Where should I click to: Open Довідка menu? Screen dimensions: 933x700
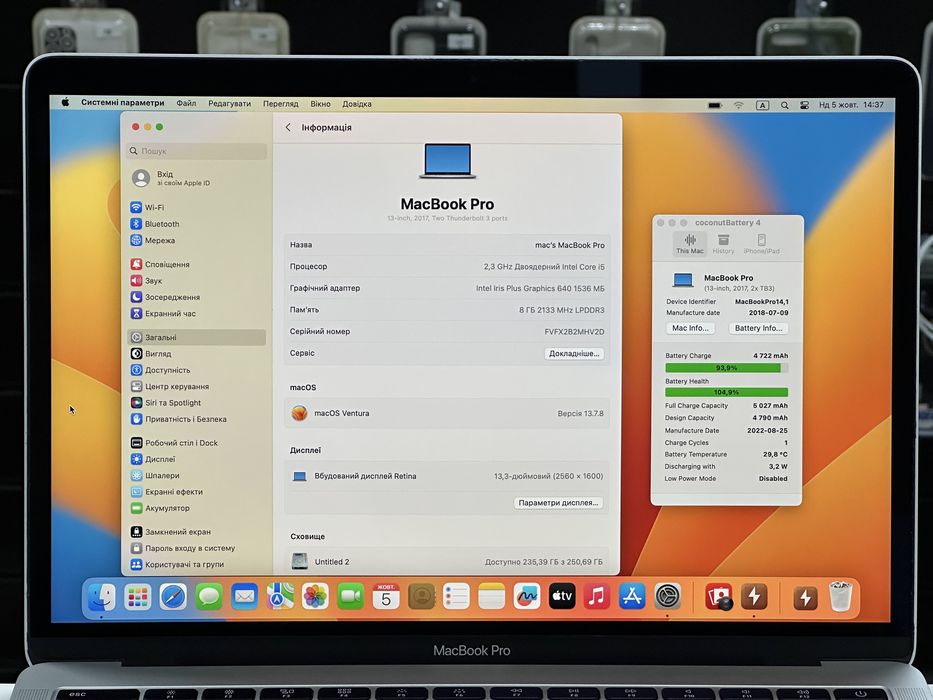coord(357,104)
